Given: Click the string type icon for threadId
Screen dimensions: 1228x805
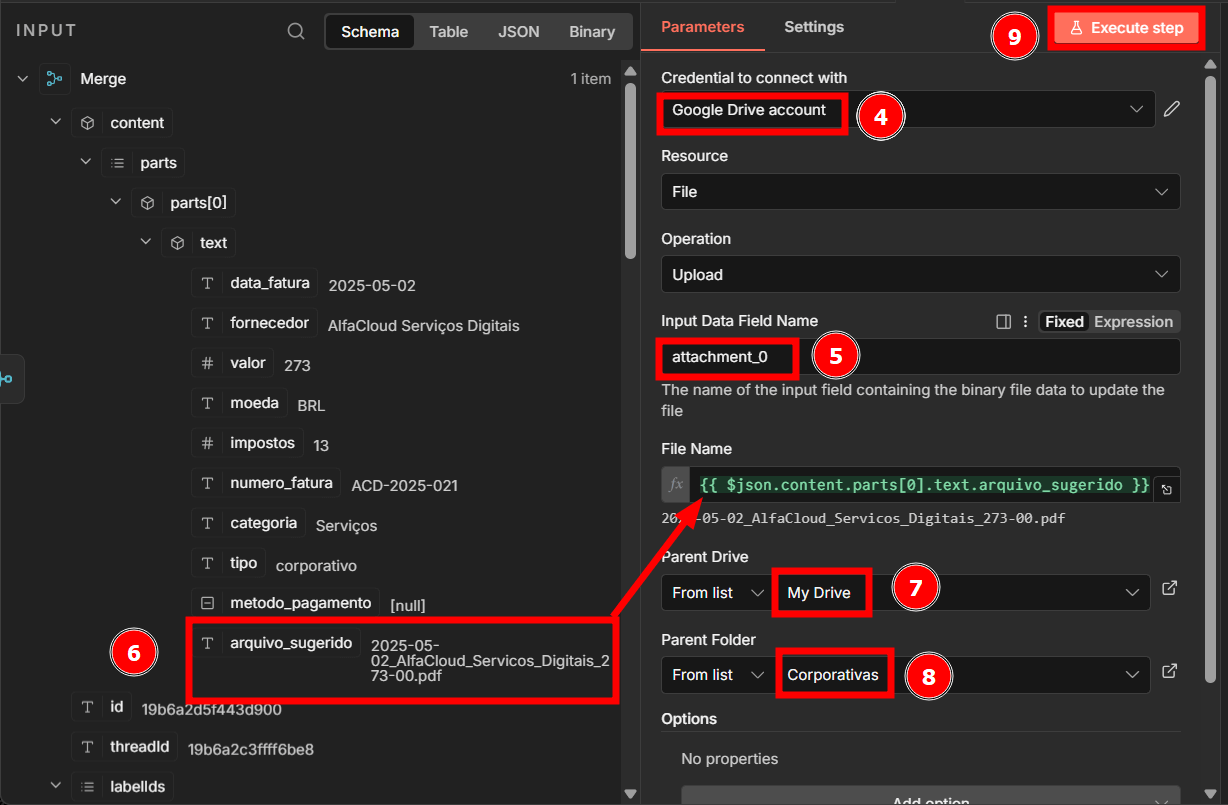Looking at the screenshot, I should point(87,747).
